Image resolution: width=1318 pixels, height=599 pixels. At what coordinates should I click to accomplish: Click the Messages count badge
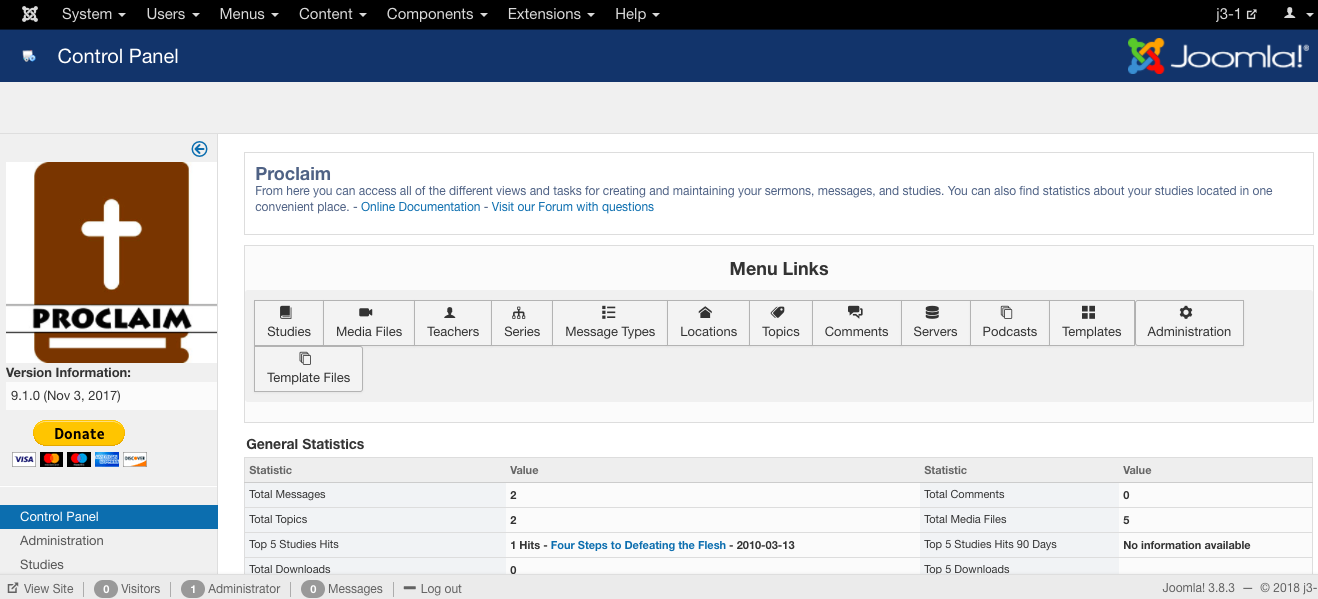click(312, 589)
